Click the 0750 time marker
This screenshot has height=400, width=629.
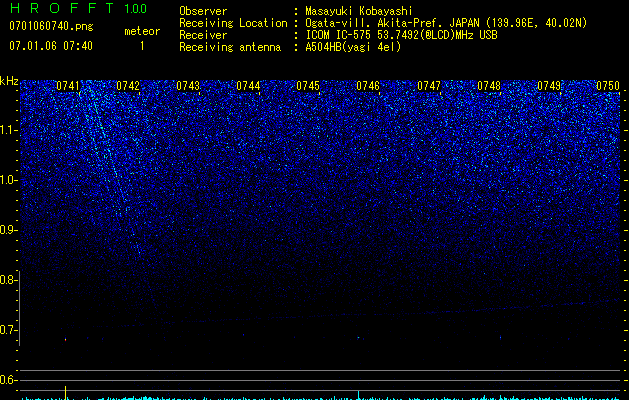pos(608,86)
